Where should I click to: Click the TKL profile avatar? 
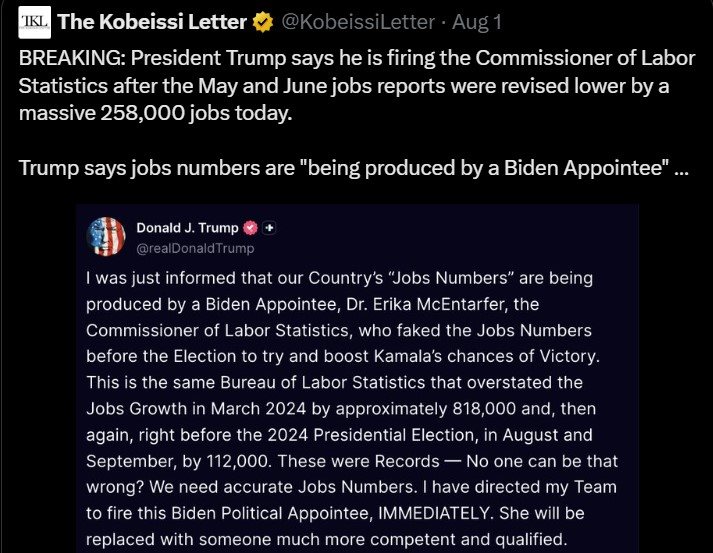pos(35,22)
